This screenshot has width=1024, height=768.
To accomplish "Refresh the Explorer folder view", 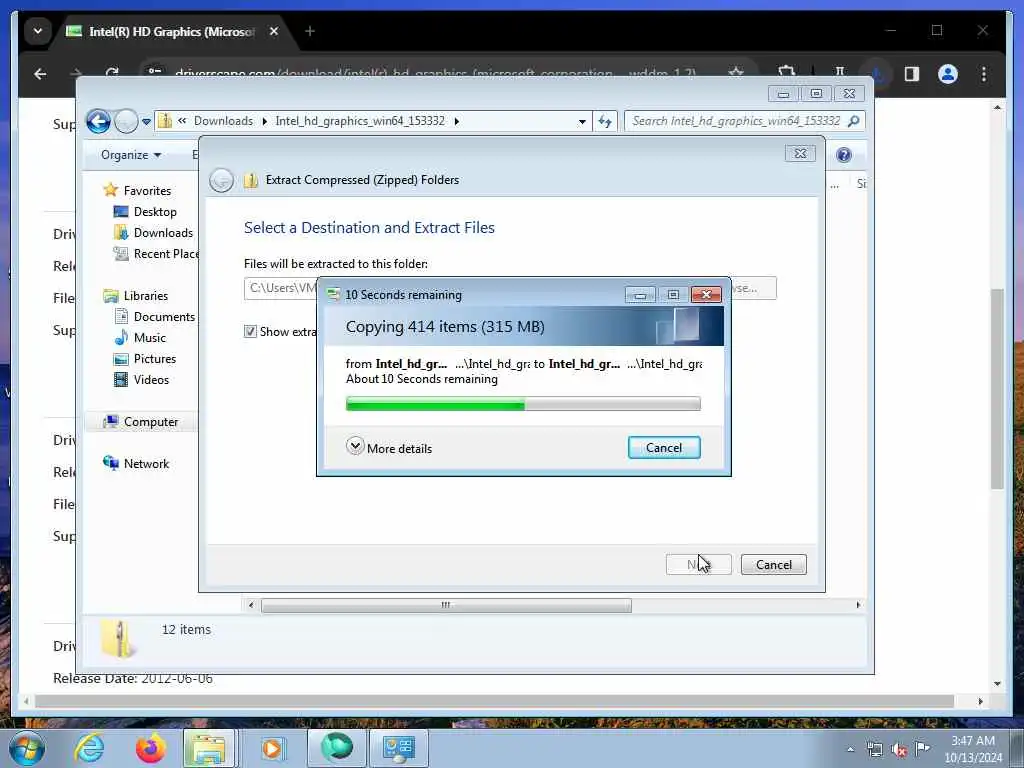I will pos(605,121).
